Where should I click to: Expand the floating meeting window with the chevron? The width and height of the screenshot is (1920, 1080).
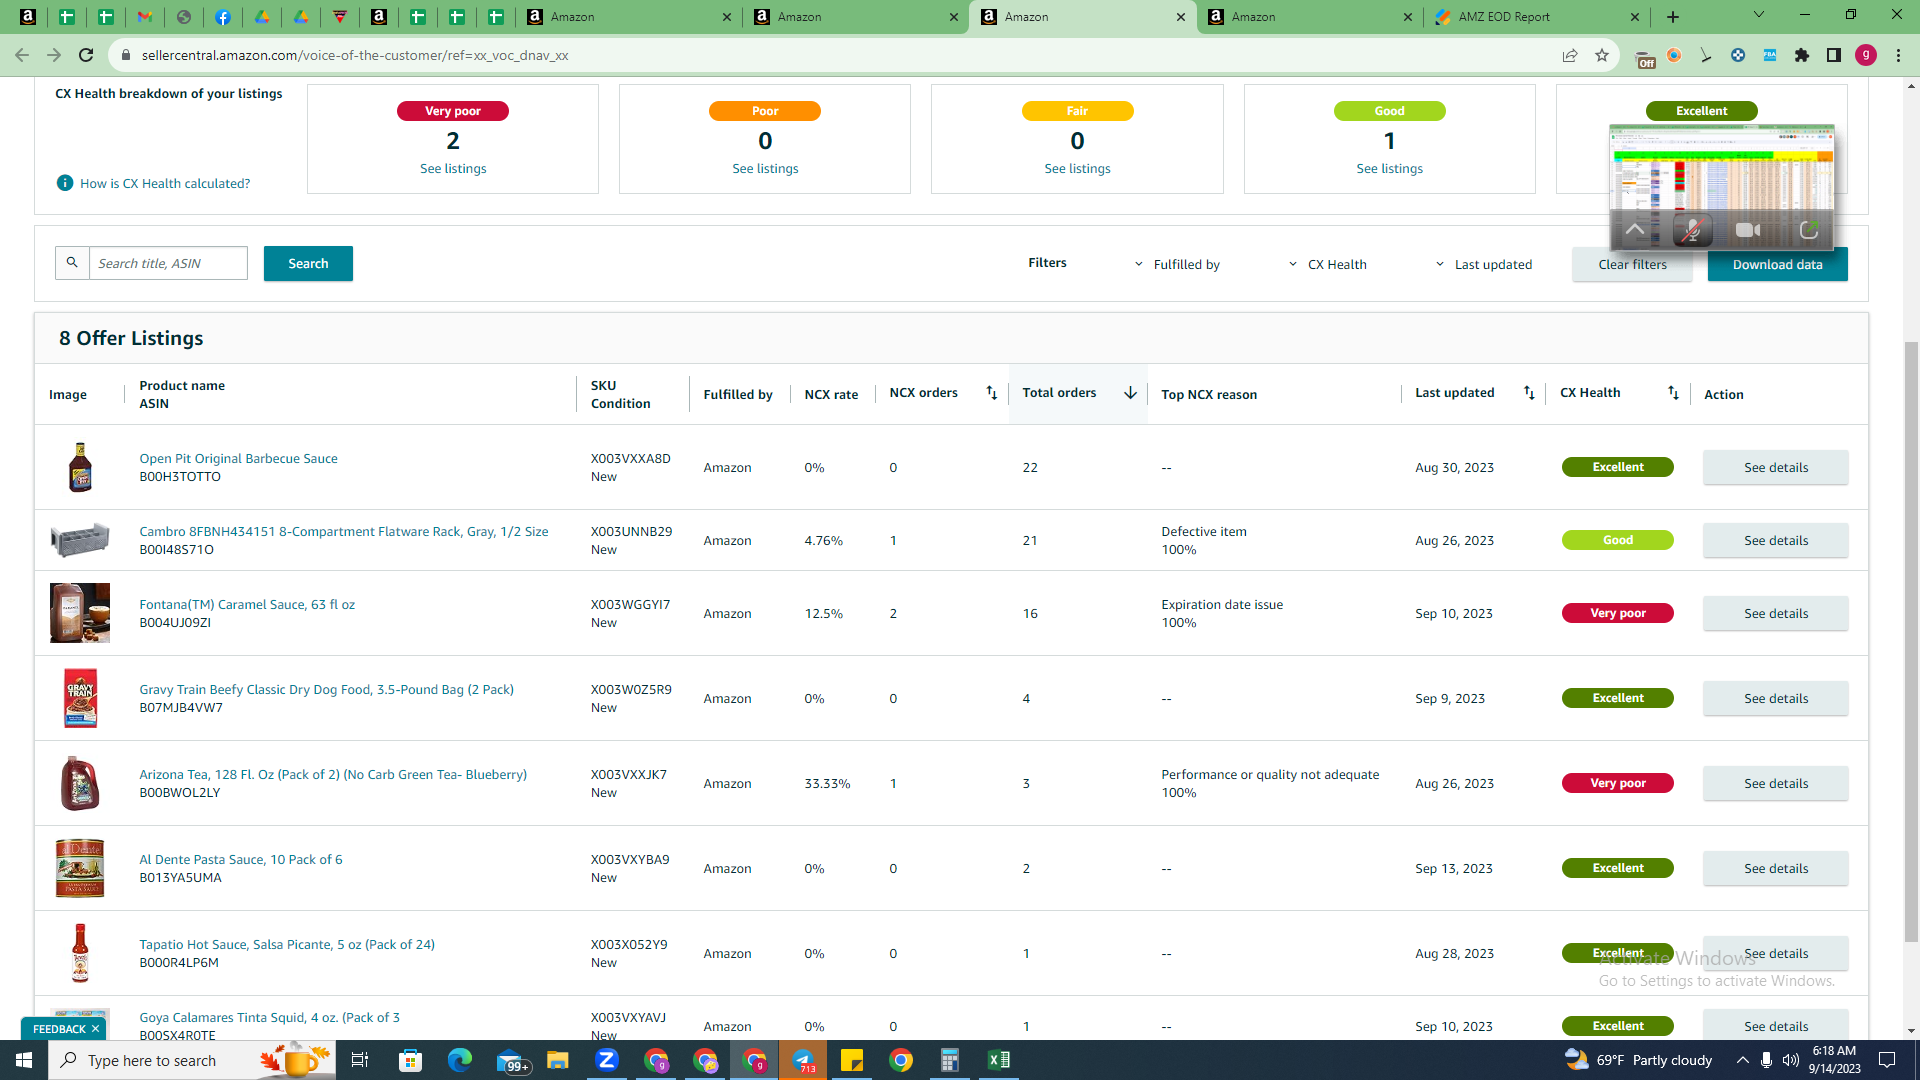pos(1635,230)
